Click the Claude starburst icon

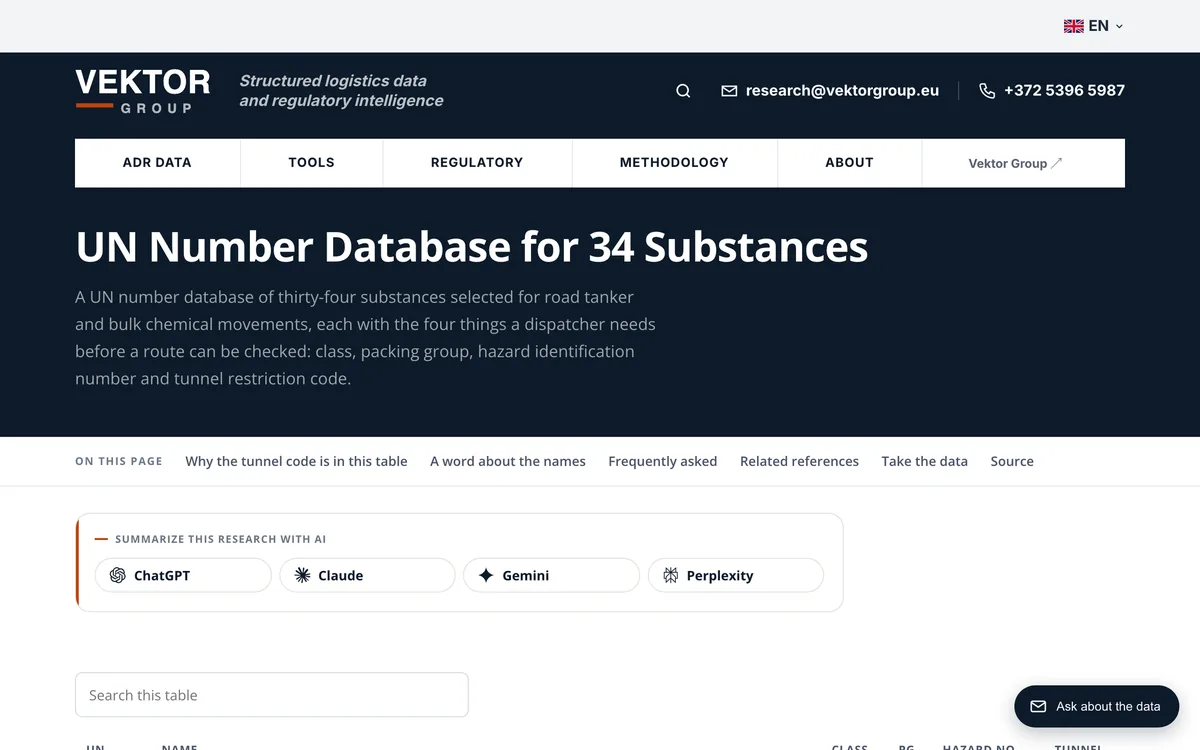(302, 575)
